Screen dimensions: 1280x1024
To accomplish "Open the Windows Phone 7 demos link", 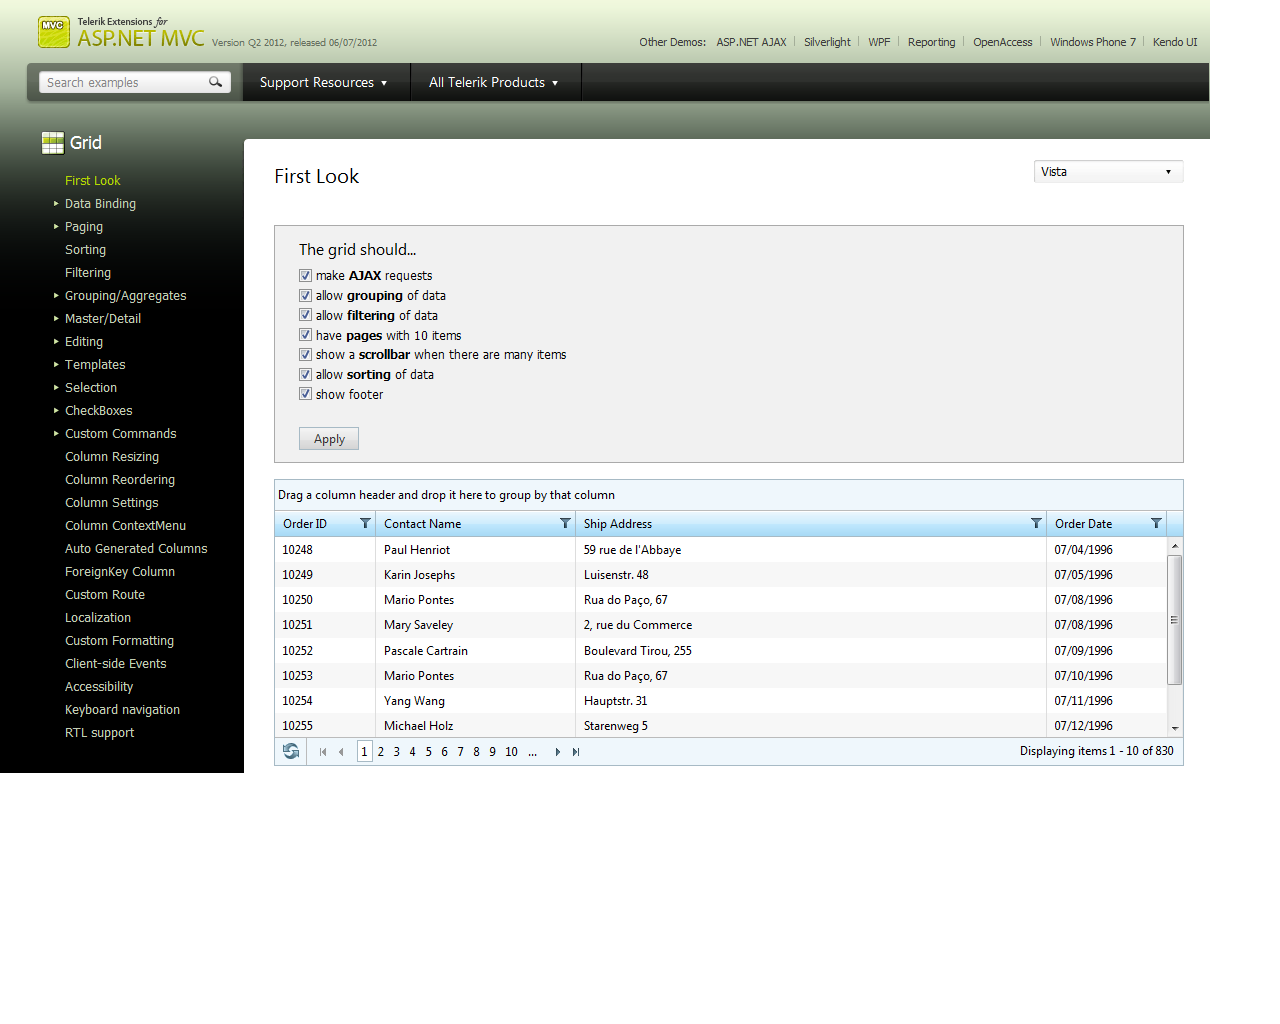I will tap(1093, 42).
